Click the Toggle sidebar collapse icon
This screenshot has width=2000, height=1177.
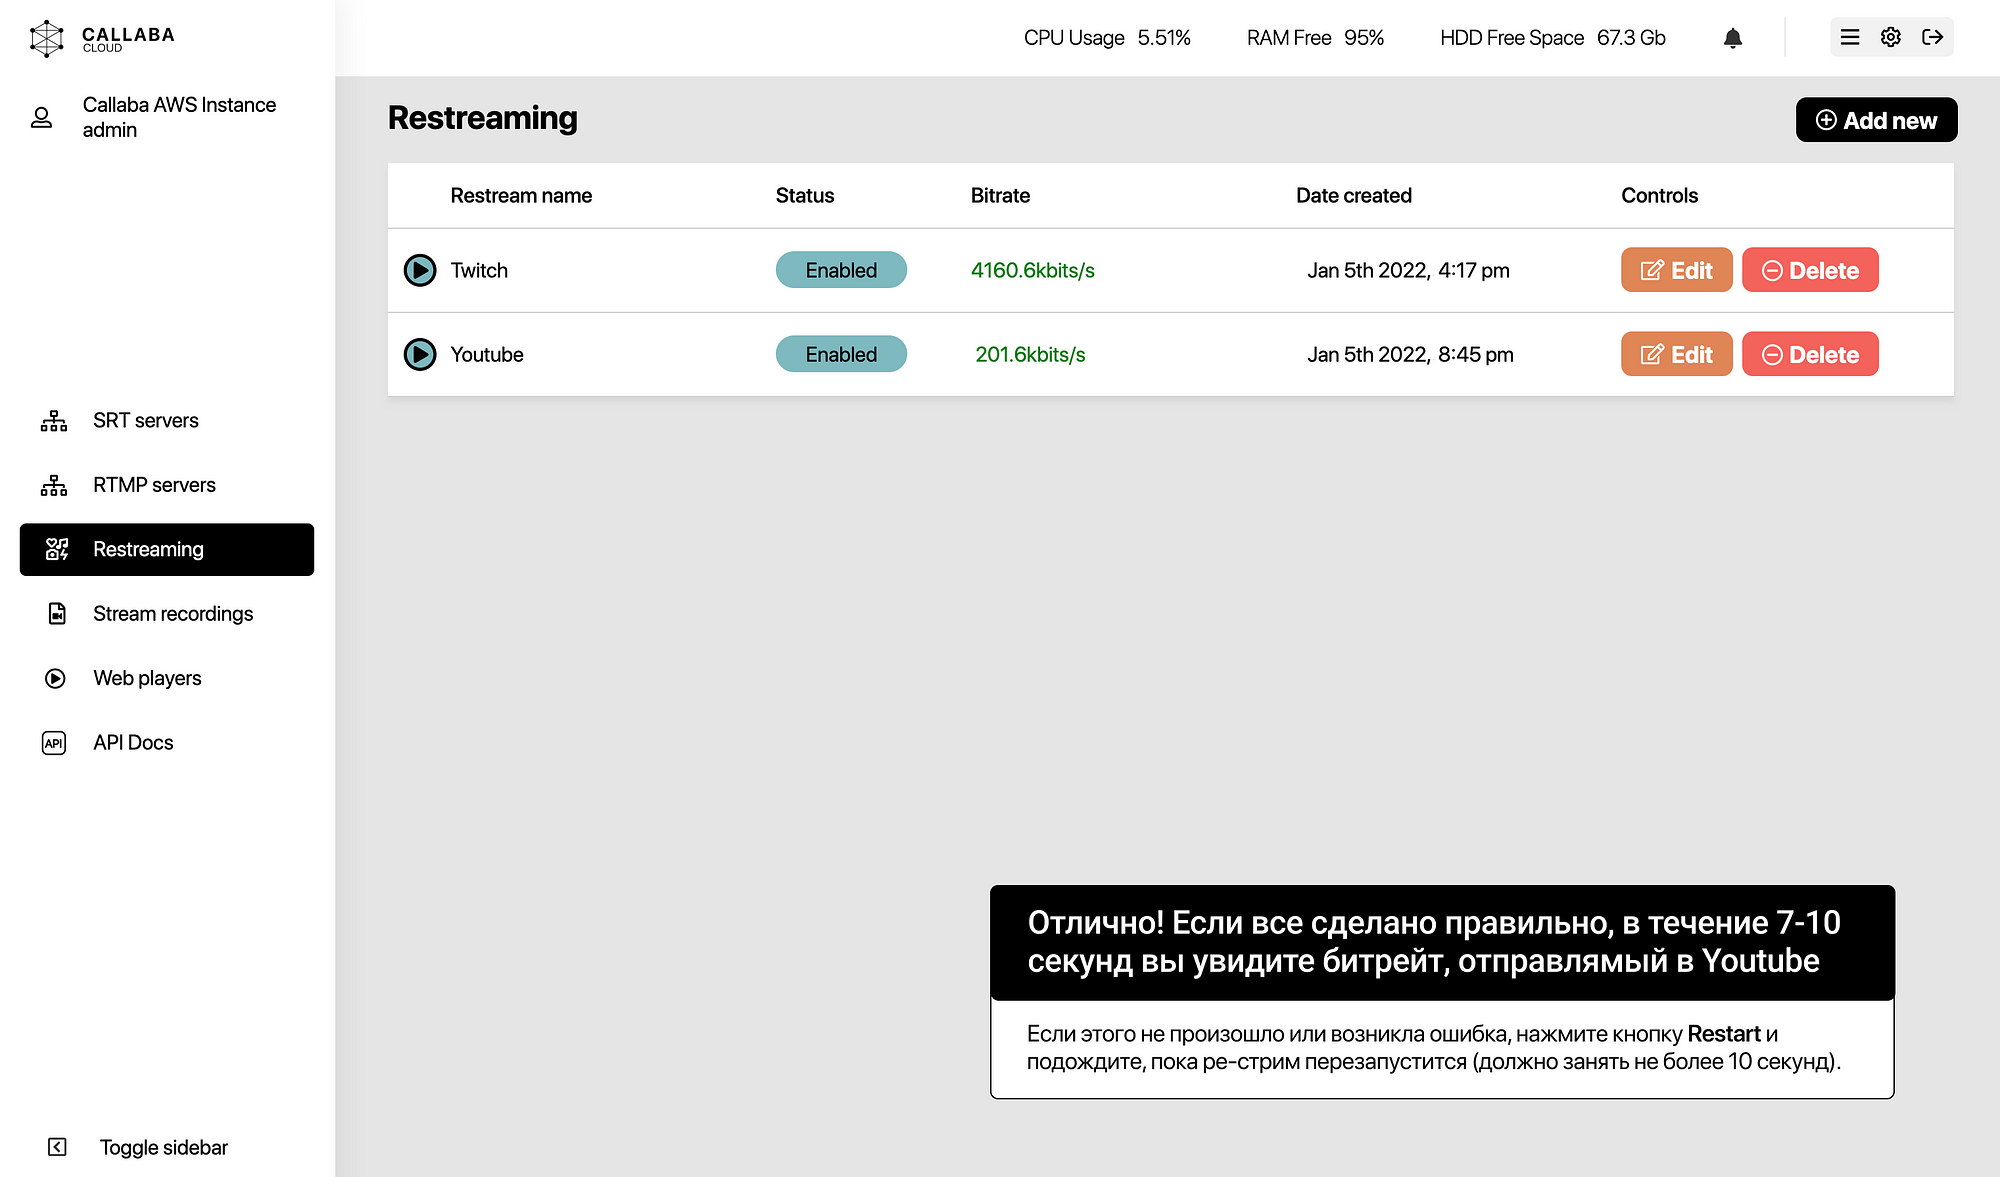tap(57, 1147)
